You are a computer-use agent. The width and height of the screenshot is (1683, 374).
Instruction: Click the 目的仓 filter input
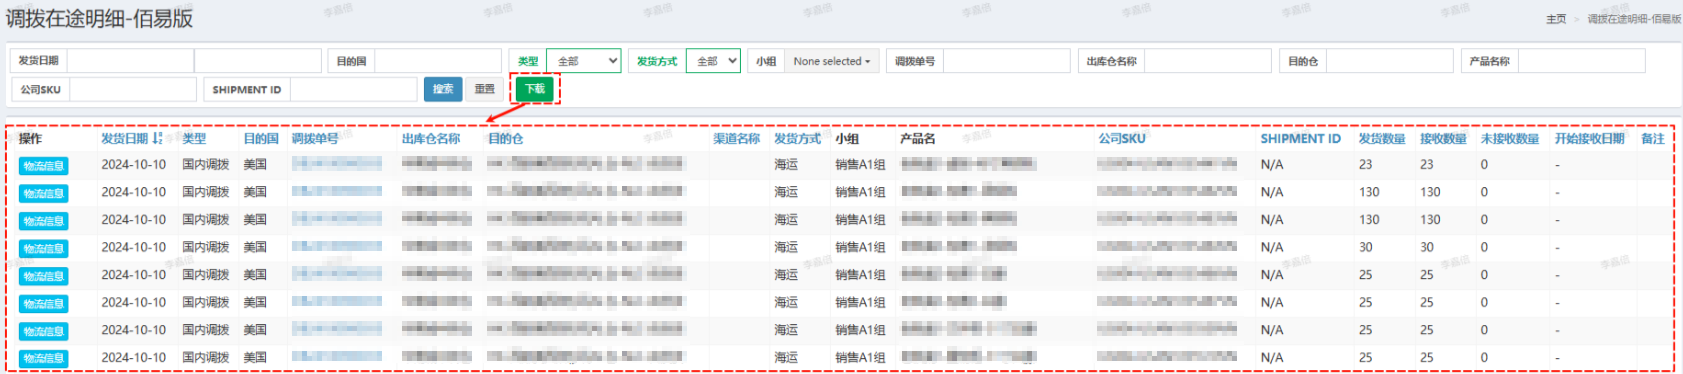[x=1390, y=61]
